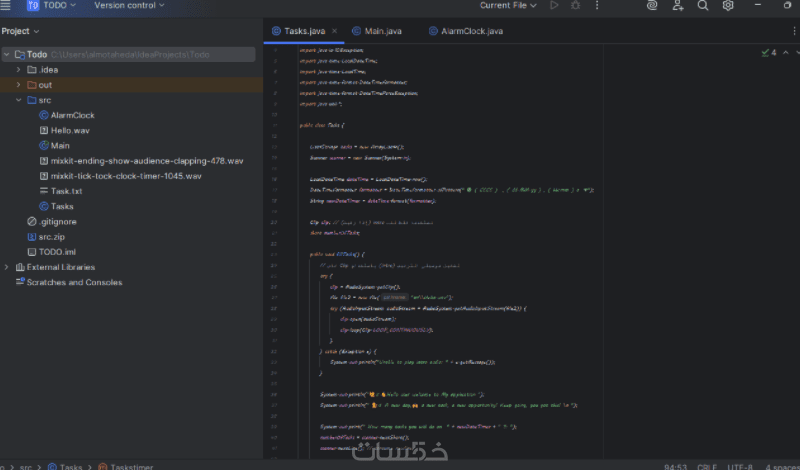Click the Debug bug icon

pyautogui.click(x=576, y=6)
